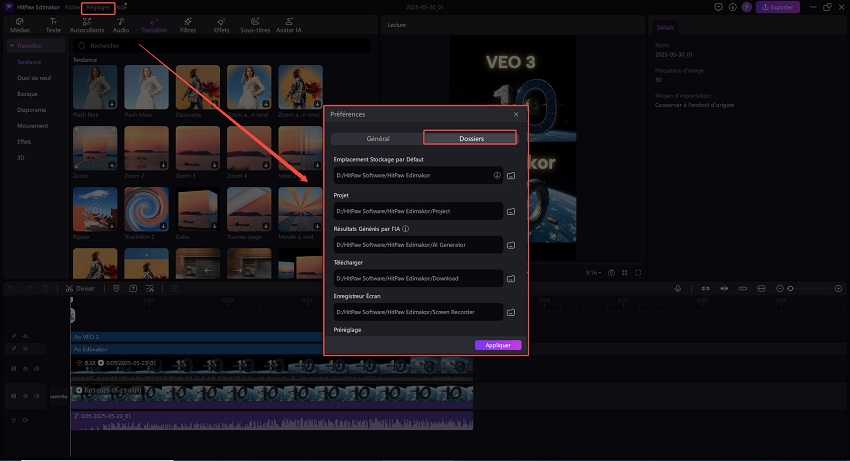The image size is (850, 461).
Task: Select the Basique transition category
Action: [27, 94]
